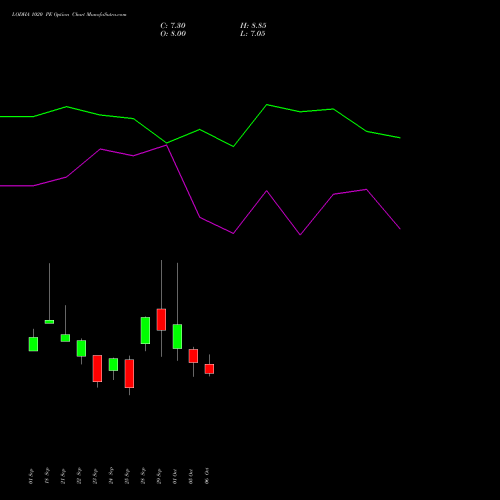The image size is (500, 500).
Task: Click the close value "C: 7.30"
Action: (173, 26)
